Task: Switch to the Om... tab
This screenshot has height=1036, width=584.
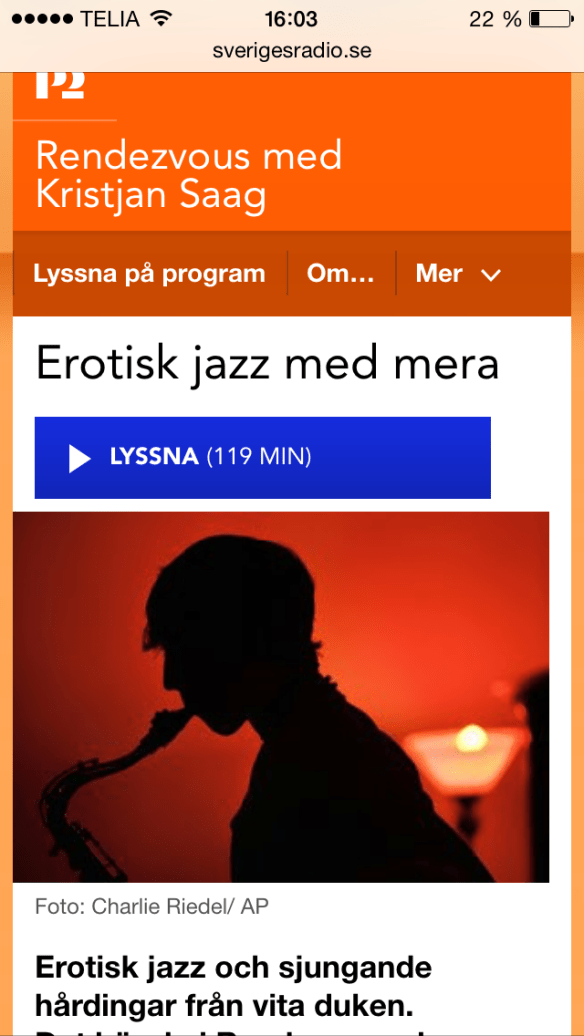Action: coord(340,274)
